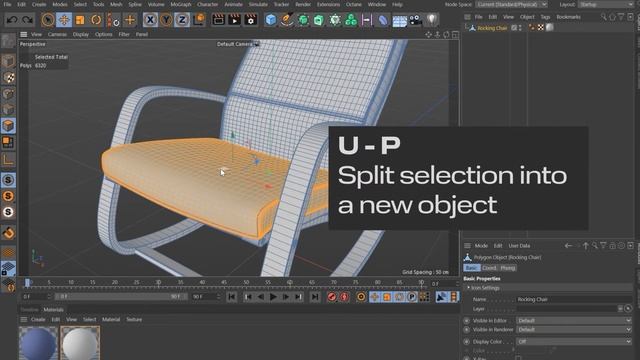This screenshot has height=360, width=640.
Task: Switch to the Materials tab
Action: (x=53, y=310)
